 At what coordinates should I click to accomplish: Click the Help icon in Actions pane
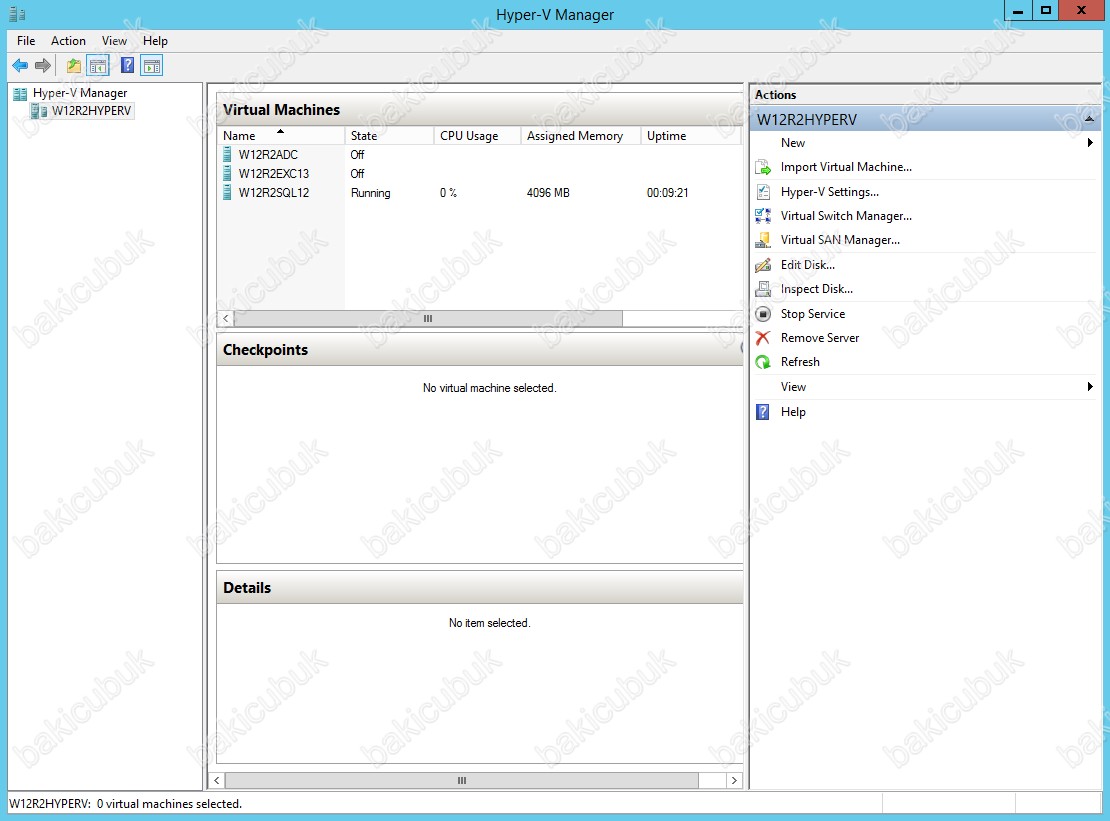(762, 412)
